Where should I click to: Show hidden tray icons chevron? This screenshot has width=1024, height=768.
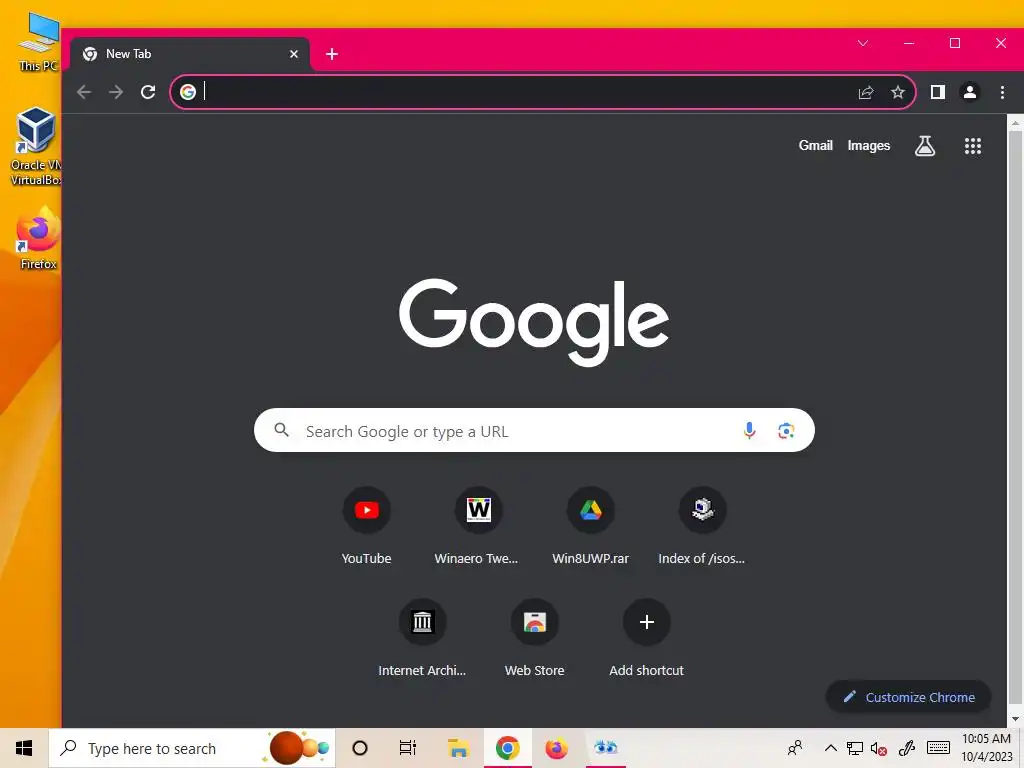pos(831,748)
